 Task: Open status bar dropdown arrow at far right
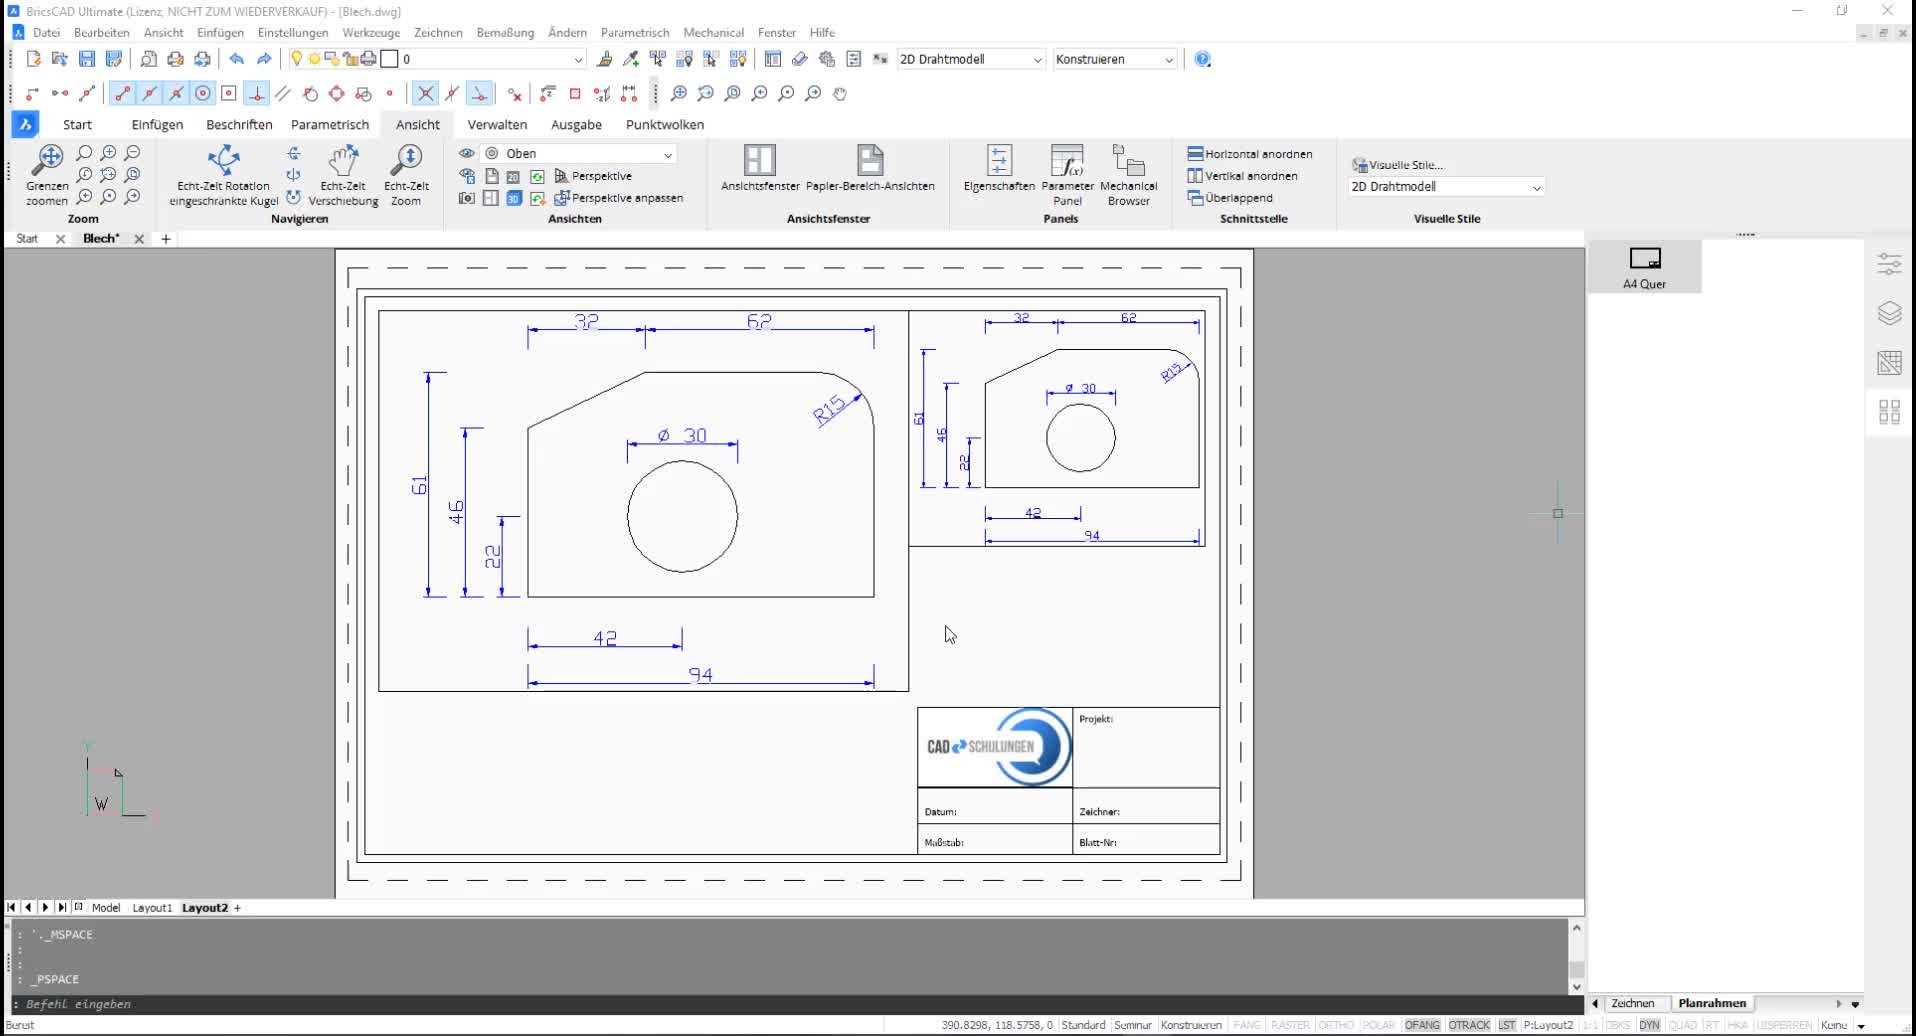(1861, 1026)
